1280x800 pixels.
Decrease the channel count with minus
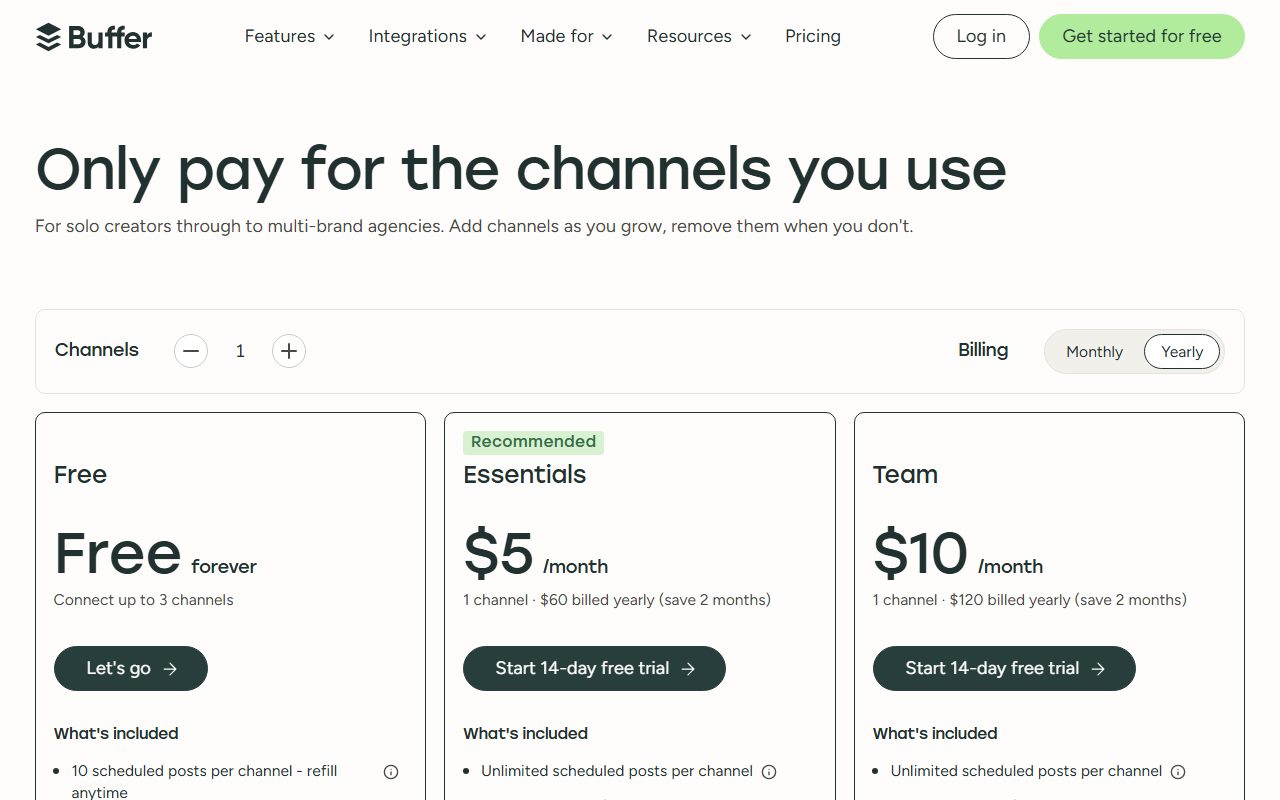tap(191, 351)
